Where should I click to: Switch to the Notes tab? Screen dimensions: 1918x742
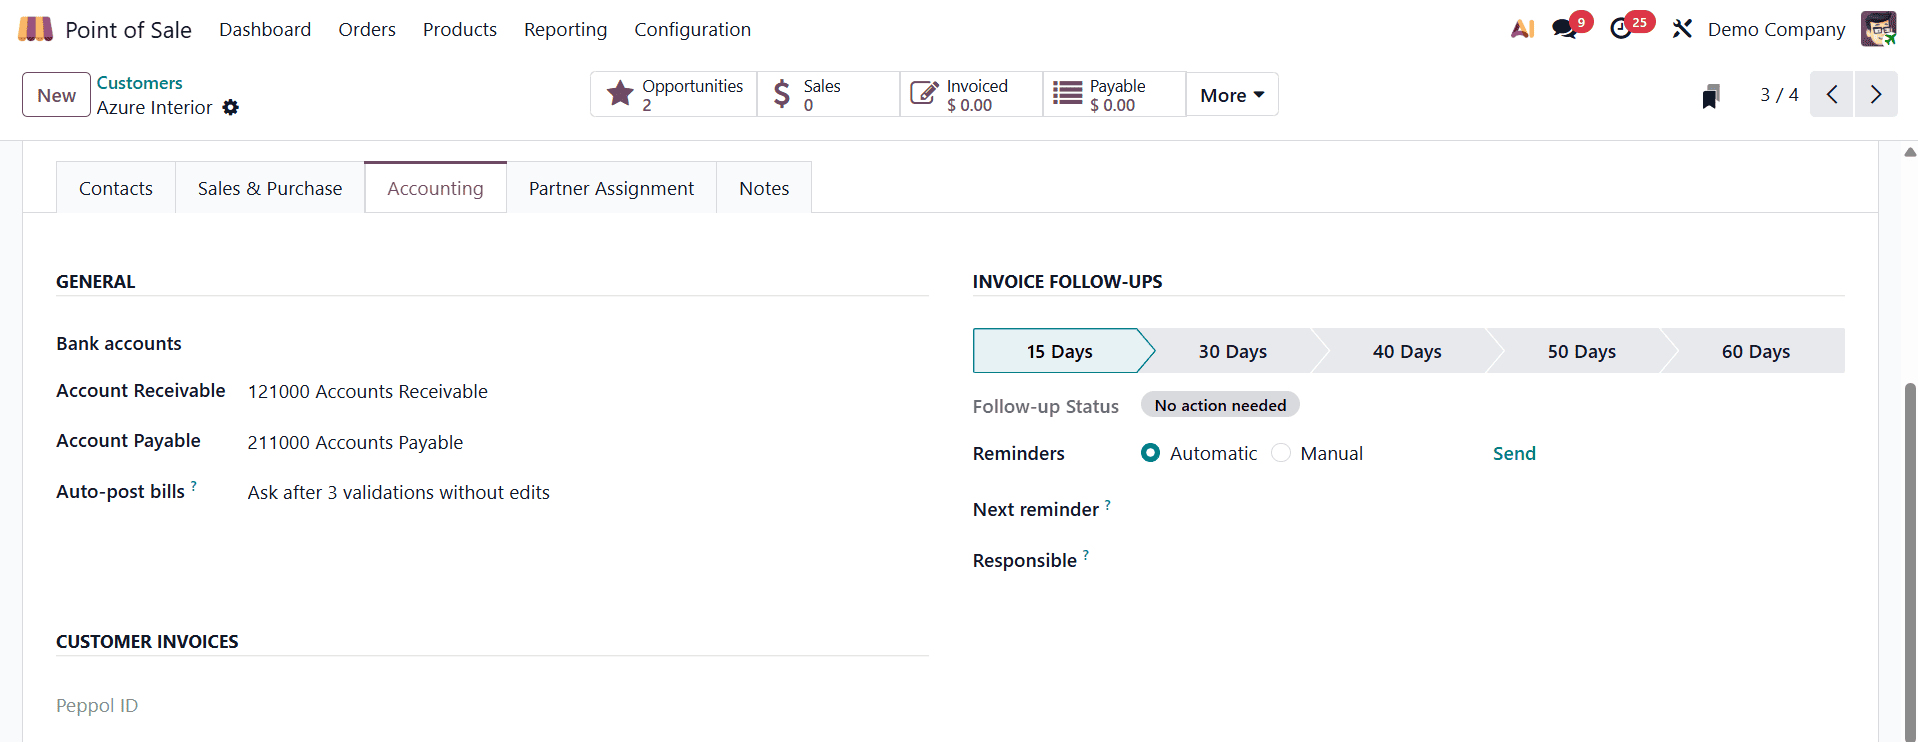tap(764, 188)
